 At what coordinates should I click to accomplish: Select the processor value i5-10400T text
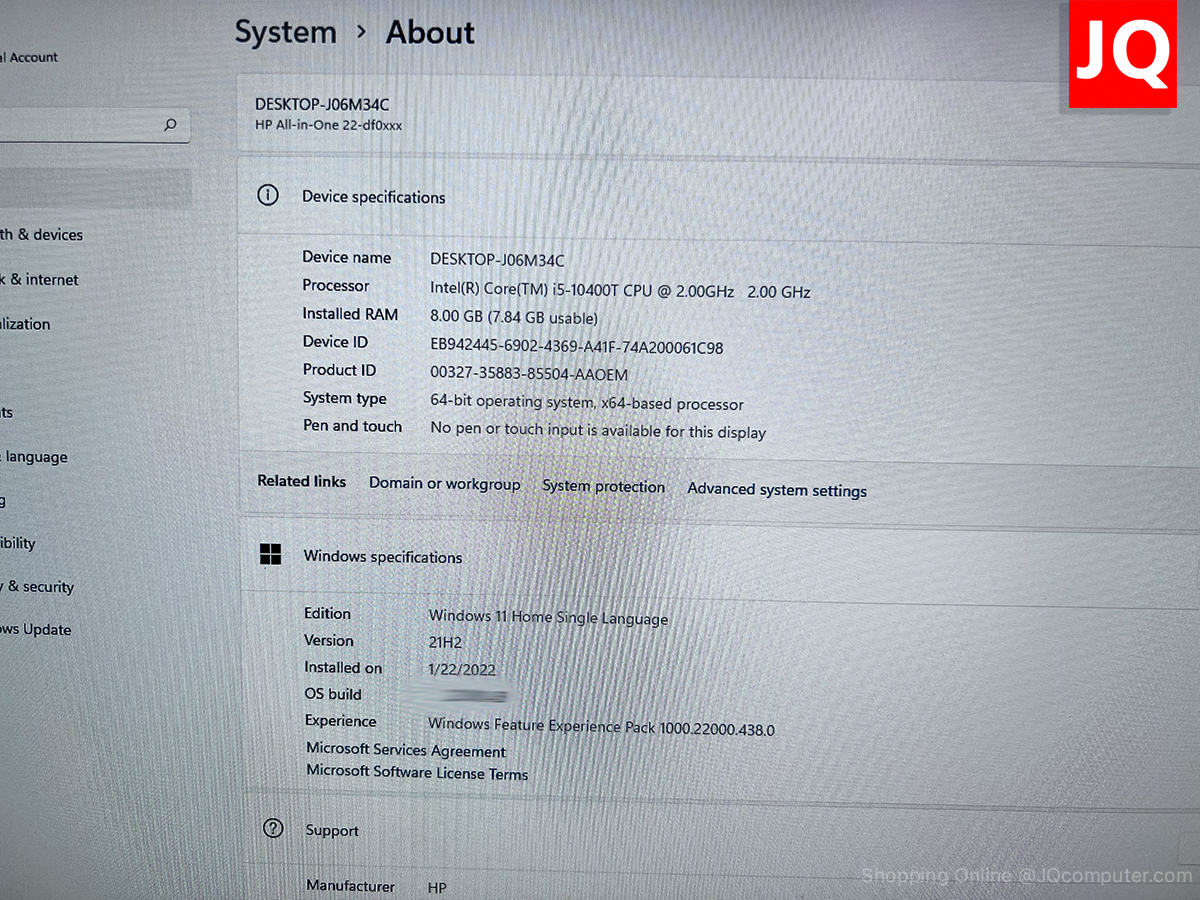pos(620,291)
